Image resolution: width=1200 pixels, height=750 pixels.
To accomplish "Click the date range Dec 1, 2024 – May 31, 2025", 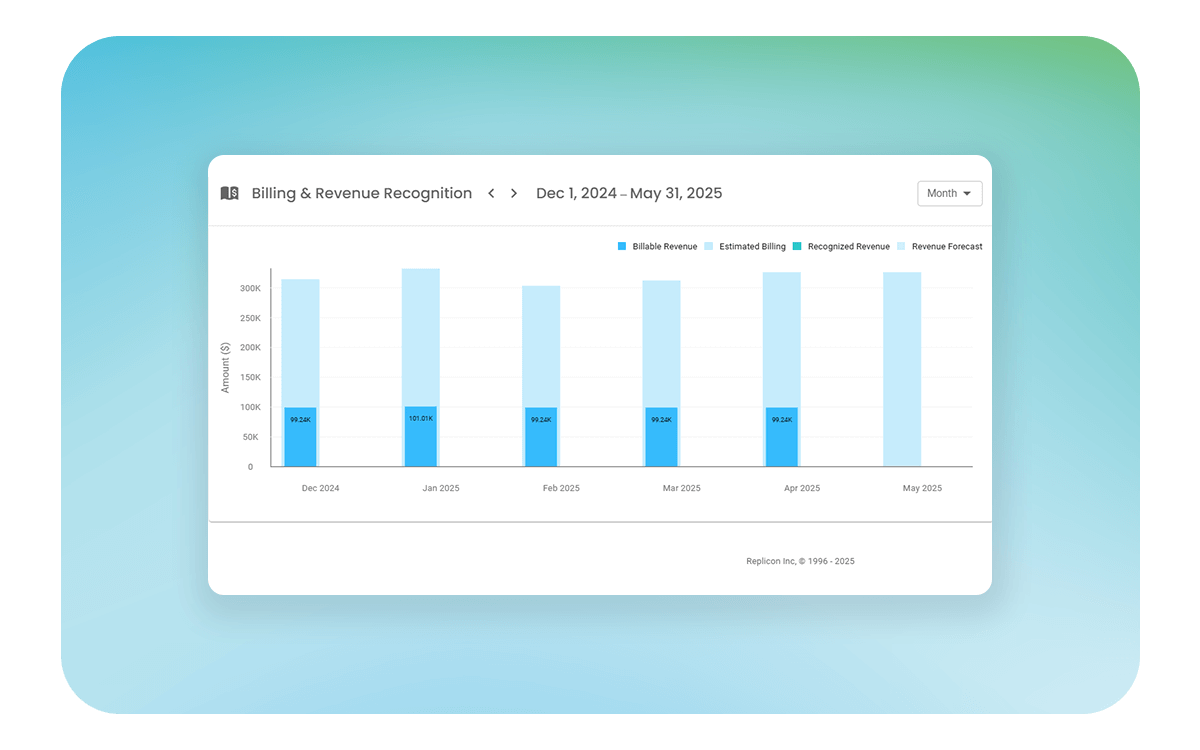I will 629,193.
